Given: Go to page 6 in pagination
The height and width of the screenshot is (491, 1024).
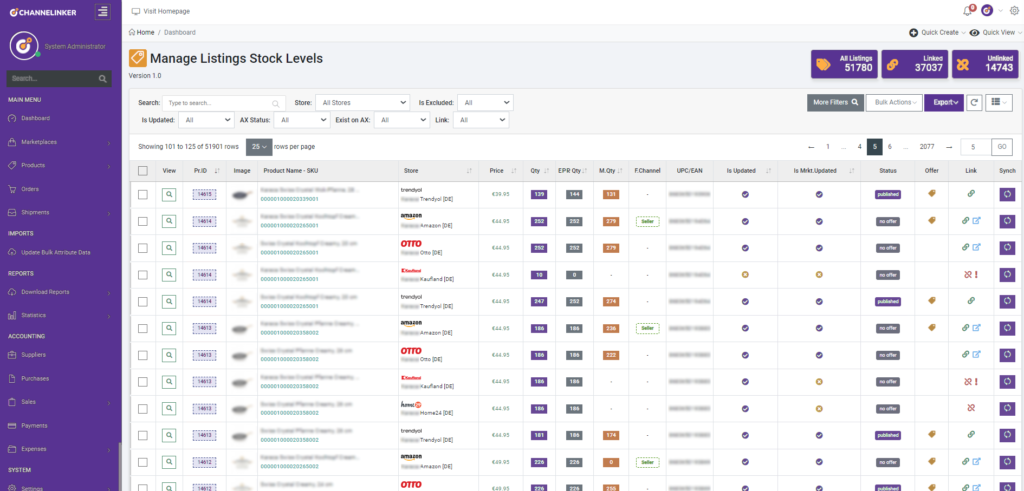Looking at the screenshot, I should [890, 146].
